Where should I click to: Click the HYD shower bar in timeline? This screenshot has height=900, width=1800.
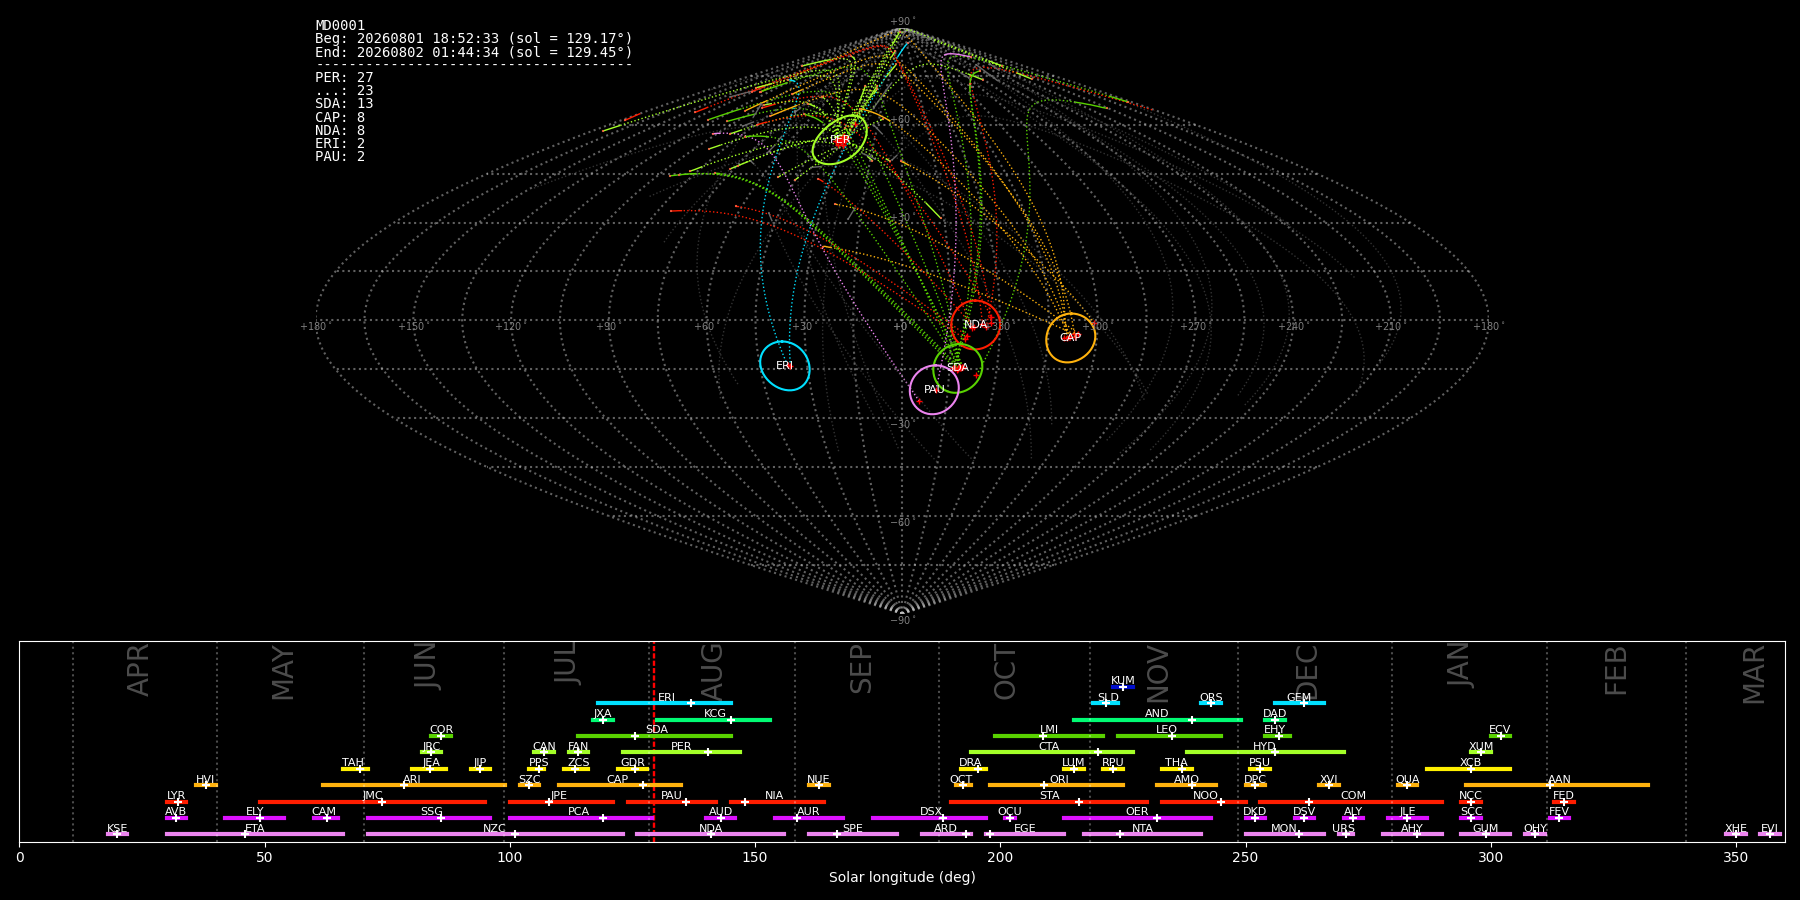click(1265, 752)
